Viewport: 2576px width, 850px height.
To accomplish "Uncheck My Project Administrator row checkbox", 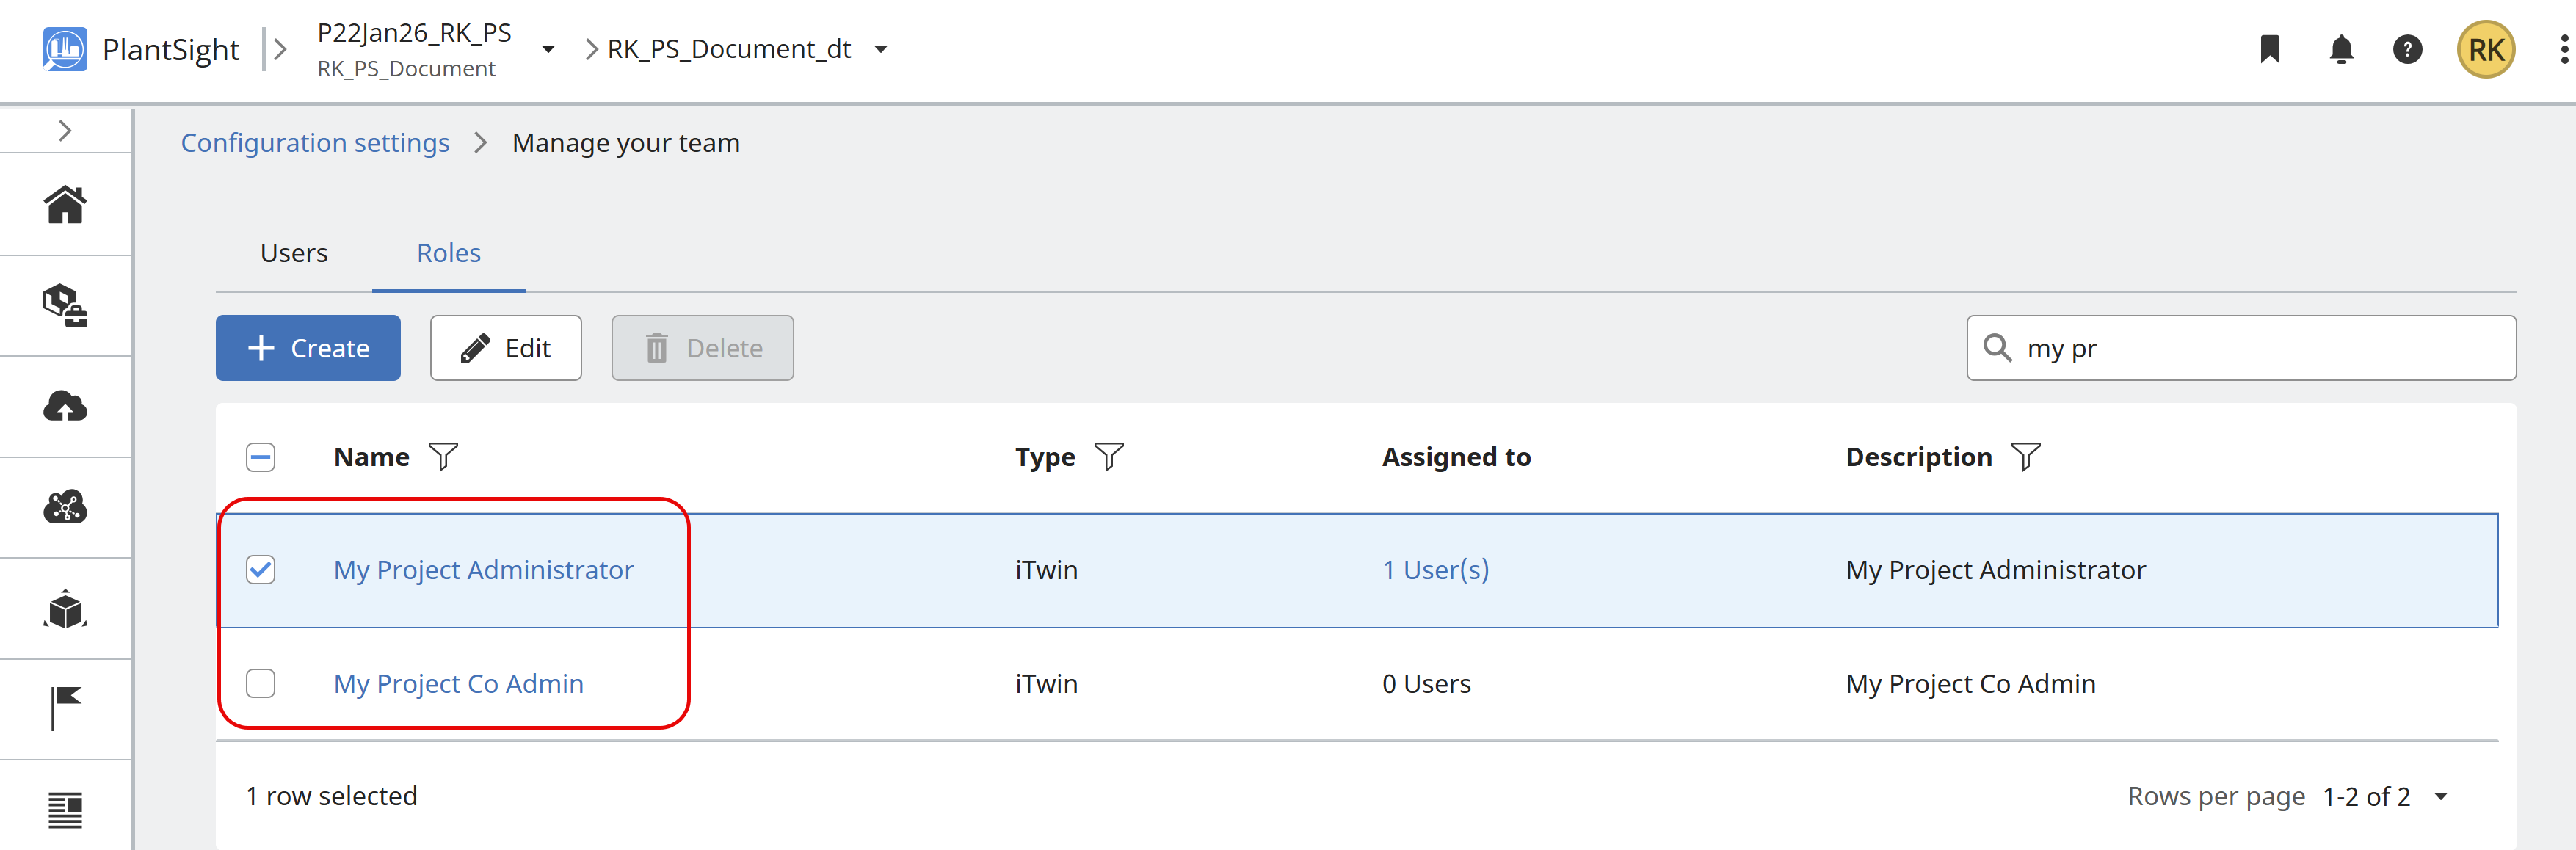I will tap(261, 570).
